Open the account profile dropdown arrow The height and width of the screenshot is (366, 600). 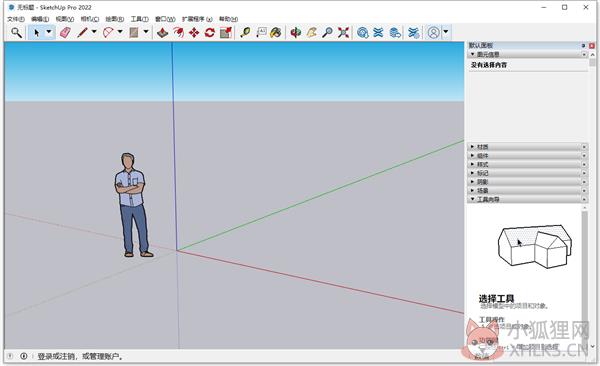click(446, 32)
